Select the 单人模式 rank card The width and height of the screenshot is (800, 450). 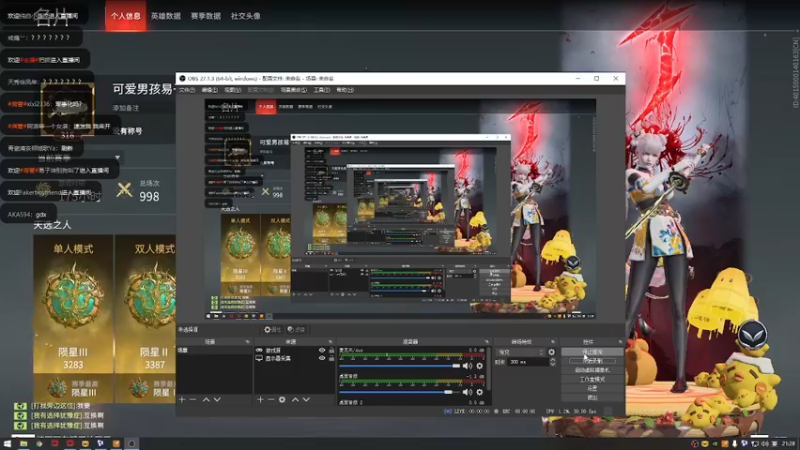73,319
